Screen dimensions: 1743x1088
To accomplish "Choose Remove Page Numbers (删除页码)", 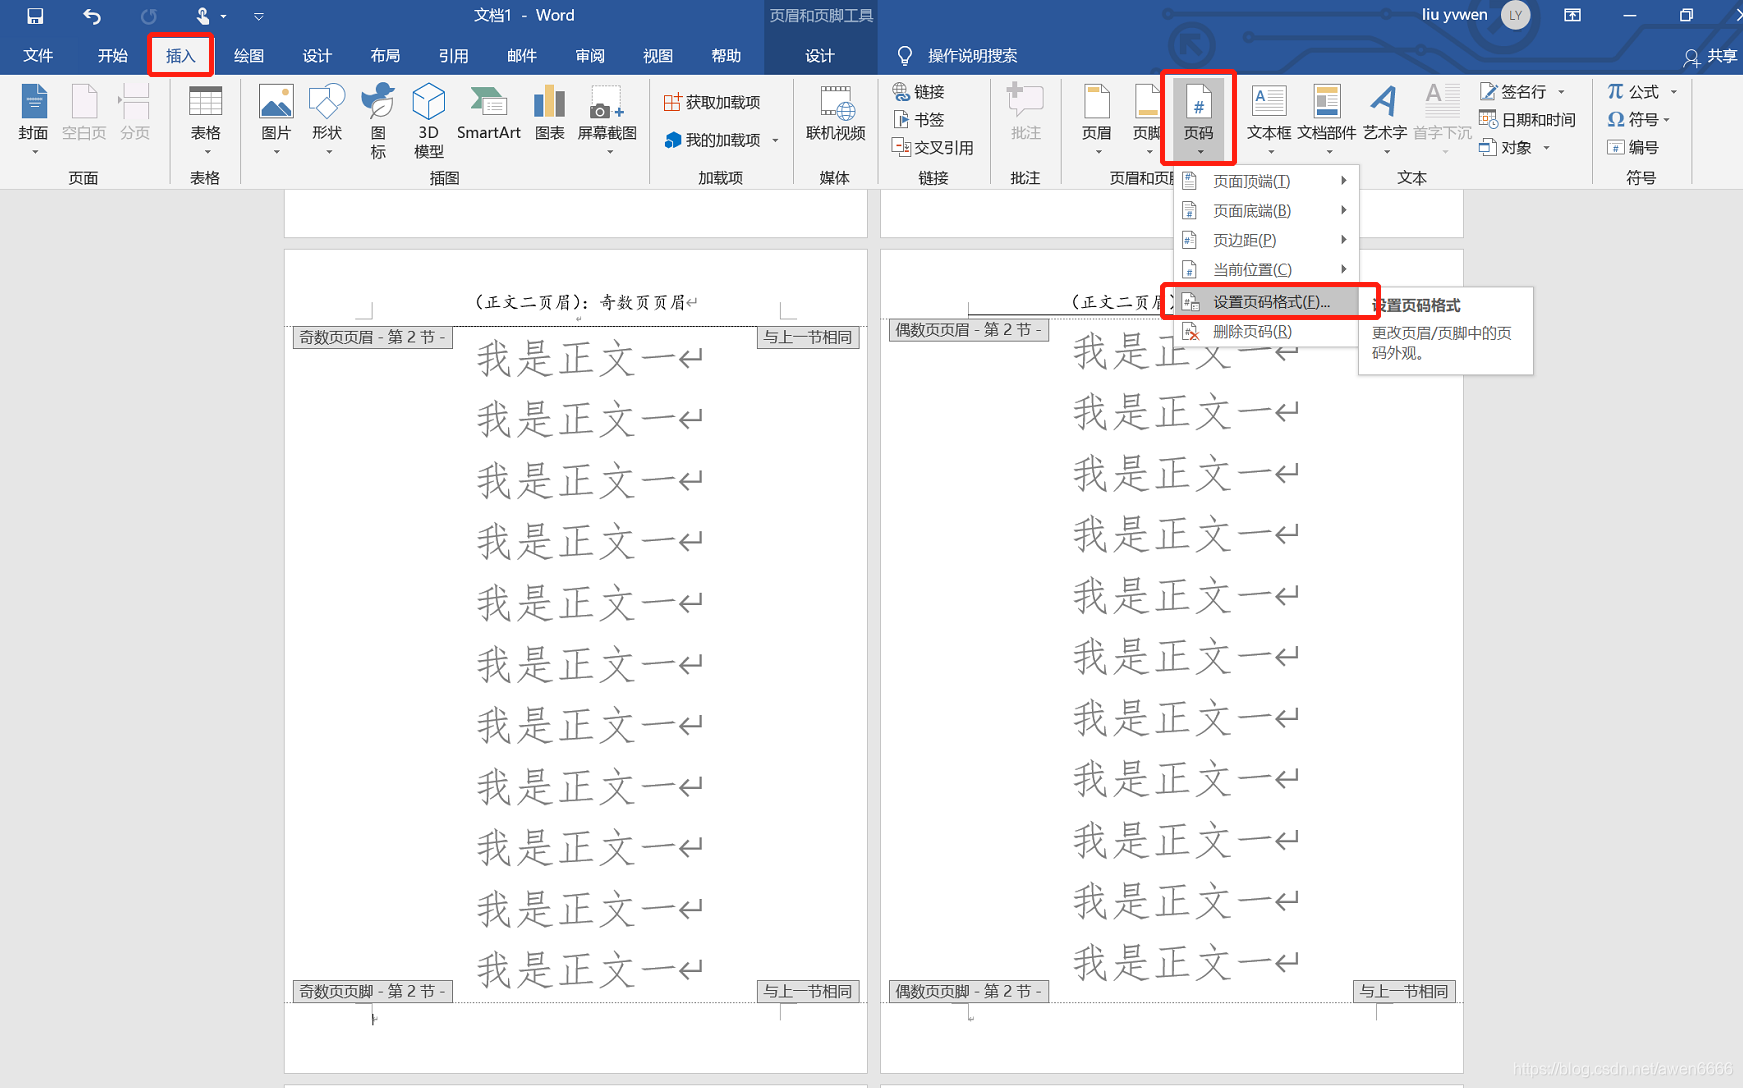I will pyautogui.click(x=1265, y=332).
